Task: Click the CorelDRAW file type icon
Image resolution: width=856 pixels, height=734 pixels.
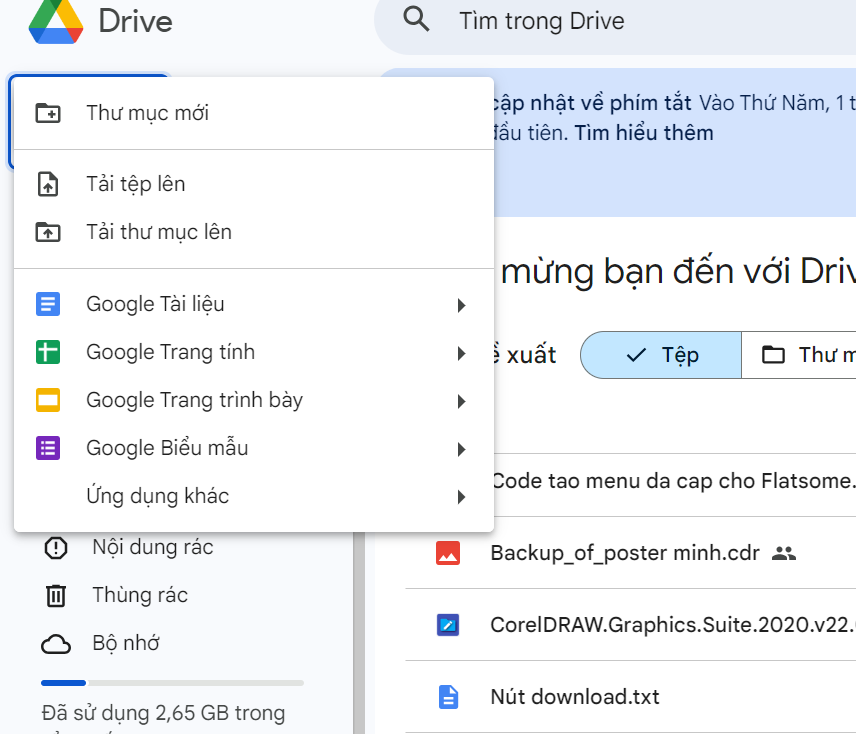Action: coord(448,625)
